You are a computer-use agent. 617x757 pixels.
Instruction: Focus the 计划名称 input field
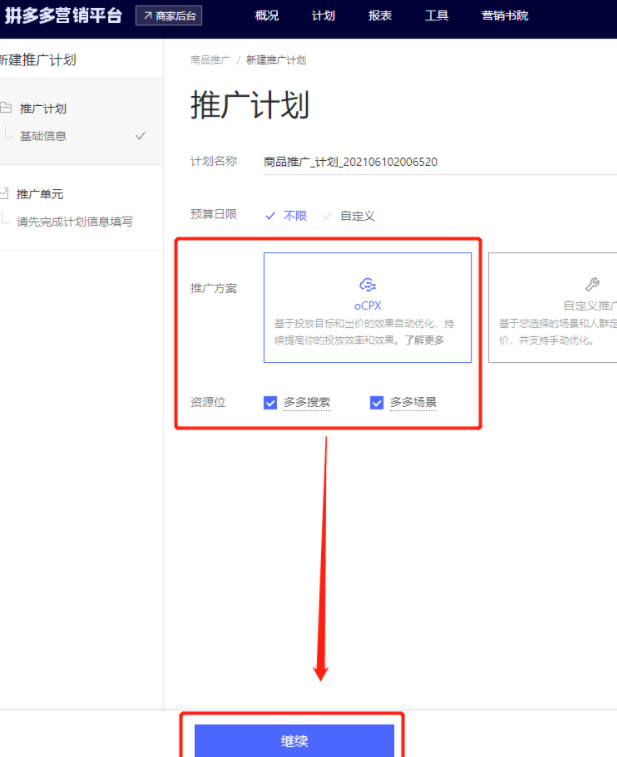point(440,162)
